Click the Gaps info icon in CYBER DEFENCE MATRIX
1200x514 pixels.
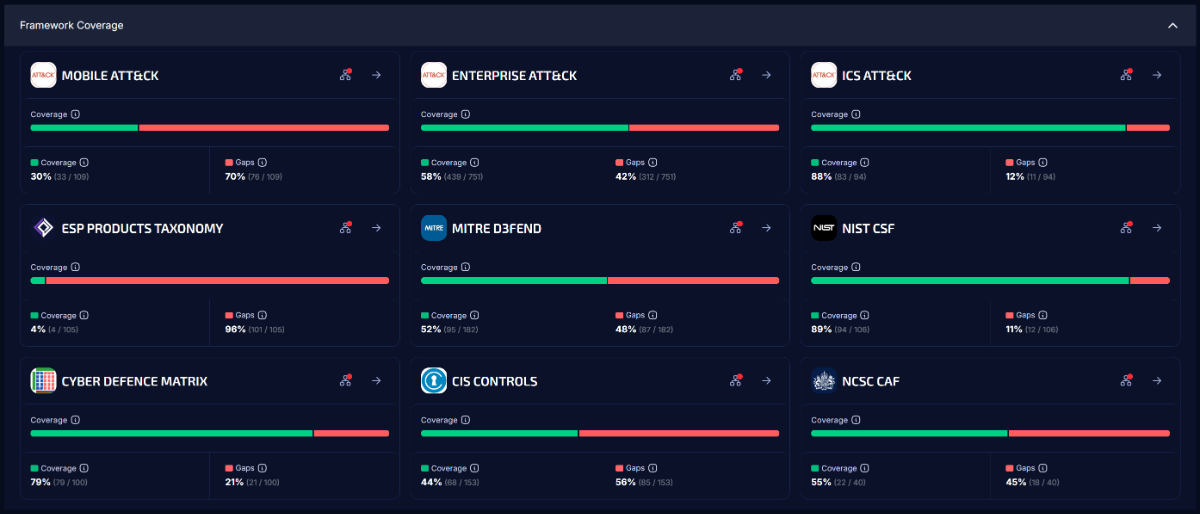tap(262, 468)
